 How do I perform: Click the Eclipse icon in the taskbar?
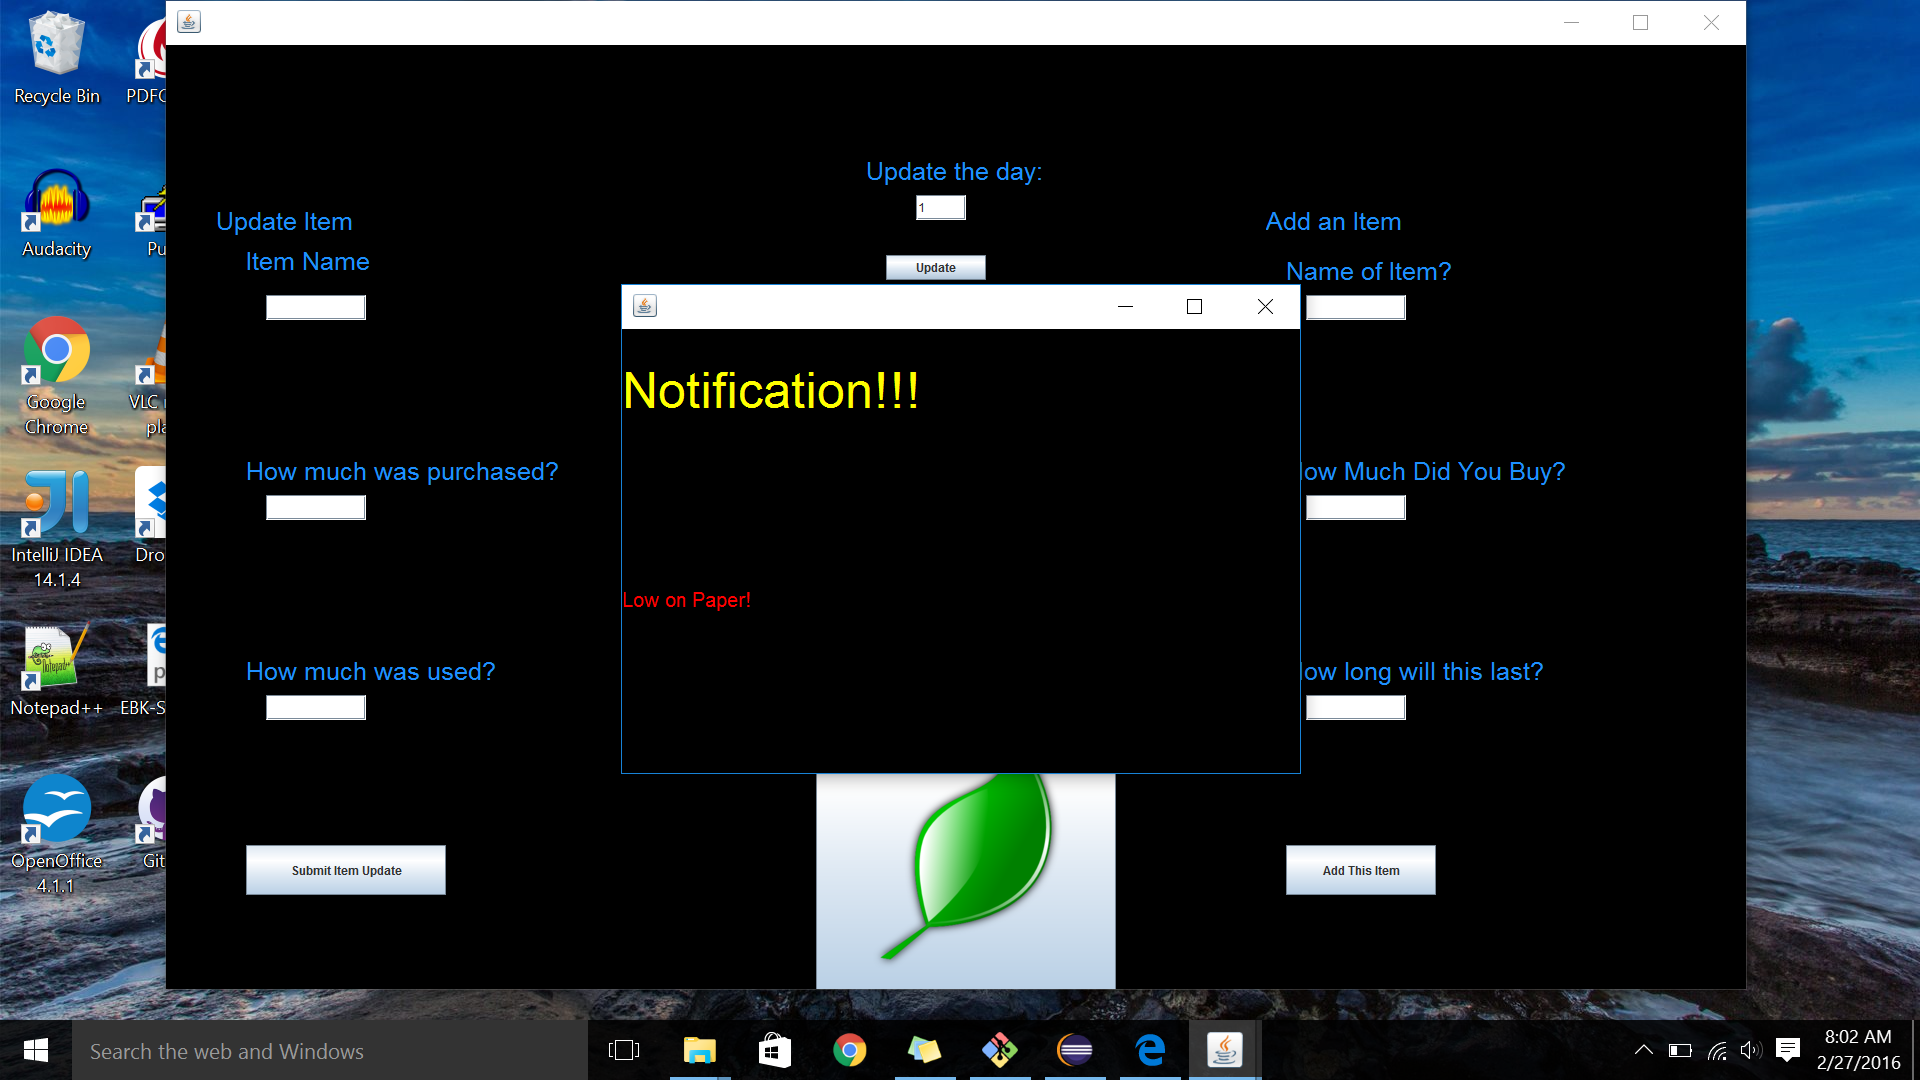point(1075,1050)
